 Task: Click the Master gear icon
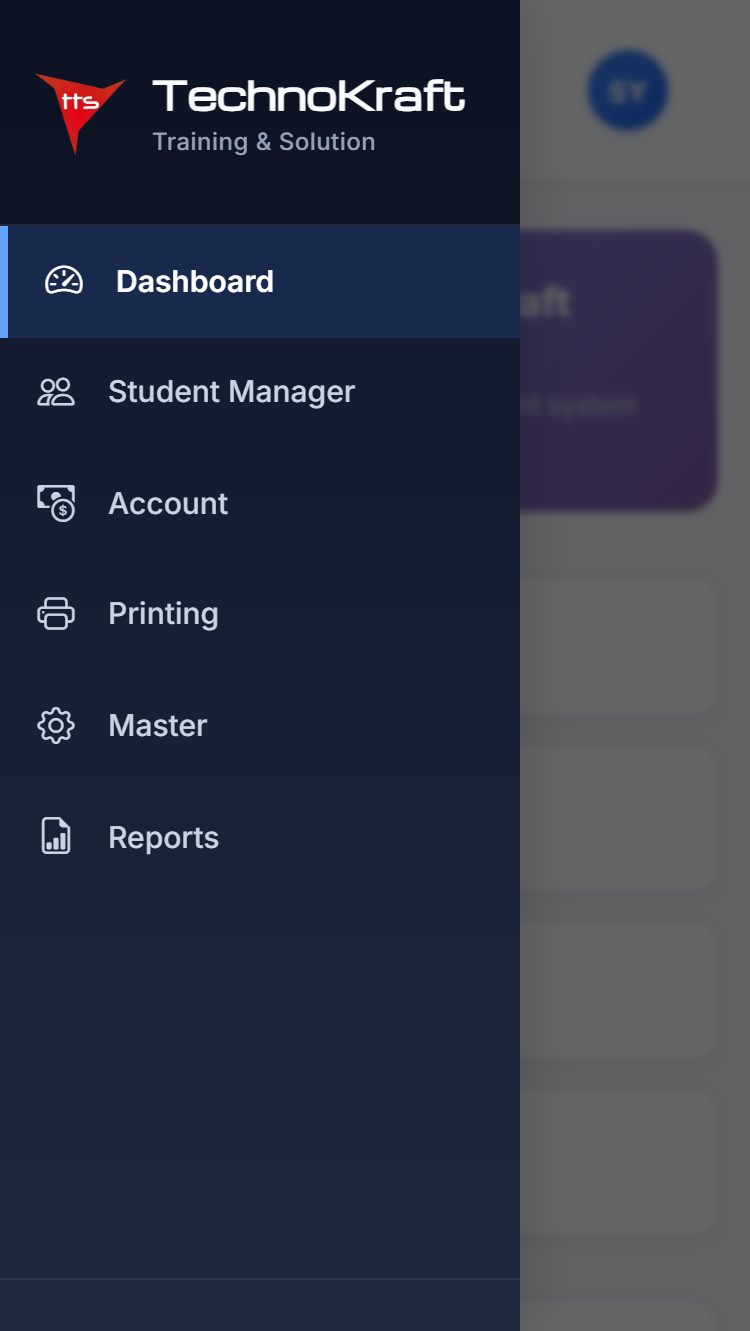pyautogui.click(x=56, y=725)
